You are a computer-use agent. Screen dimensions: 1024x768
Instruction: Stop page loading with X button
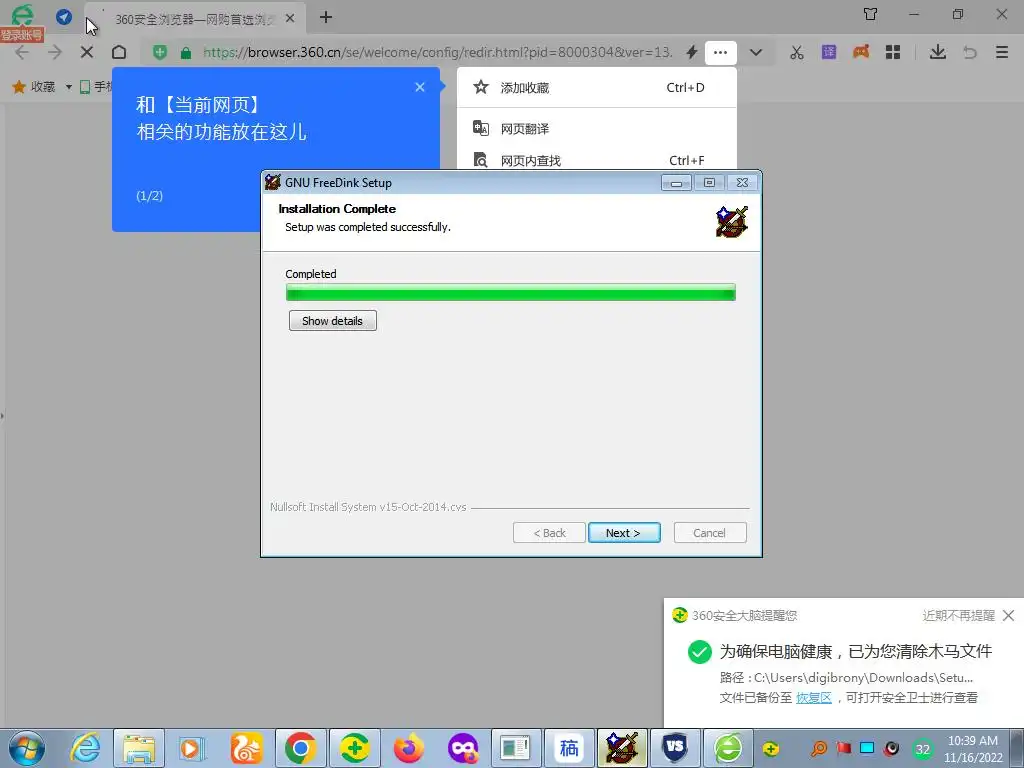87,52
